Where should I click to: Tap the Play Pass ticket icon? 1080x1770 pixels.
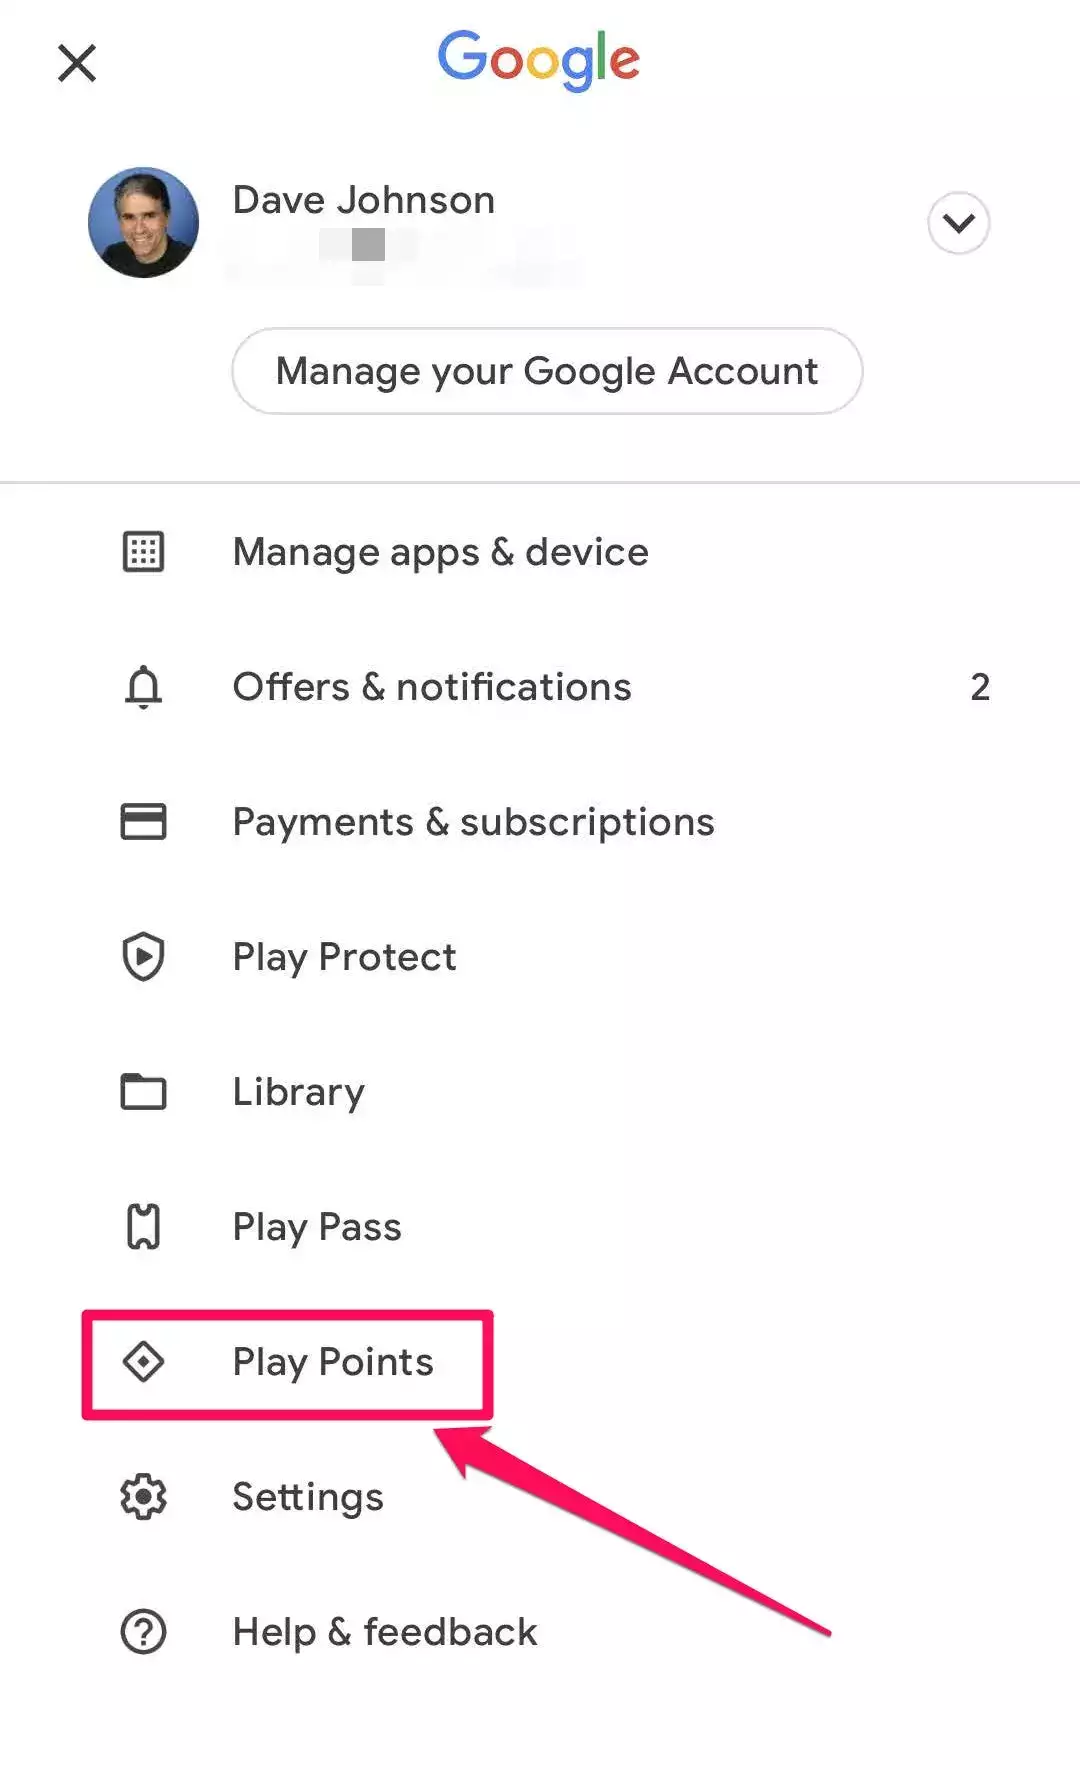143,1227
